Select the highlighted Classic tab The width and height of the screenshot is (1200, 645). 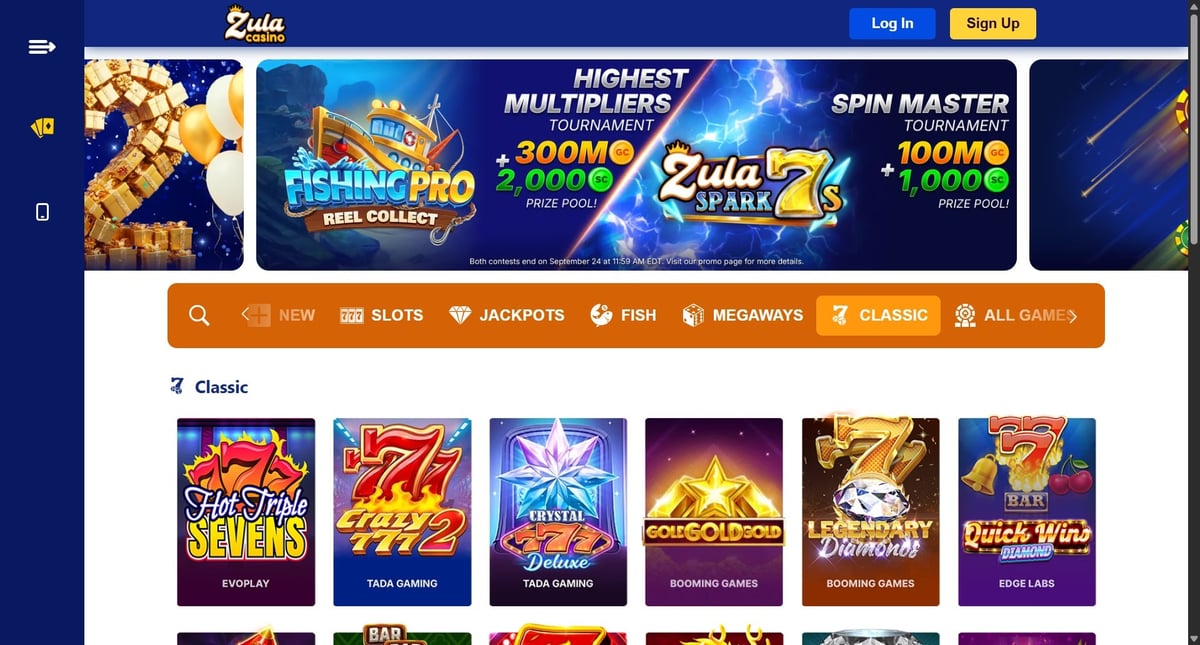(878, 315)
